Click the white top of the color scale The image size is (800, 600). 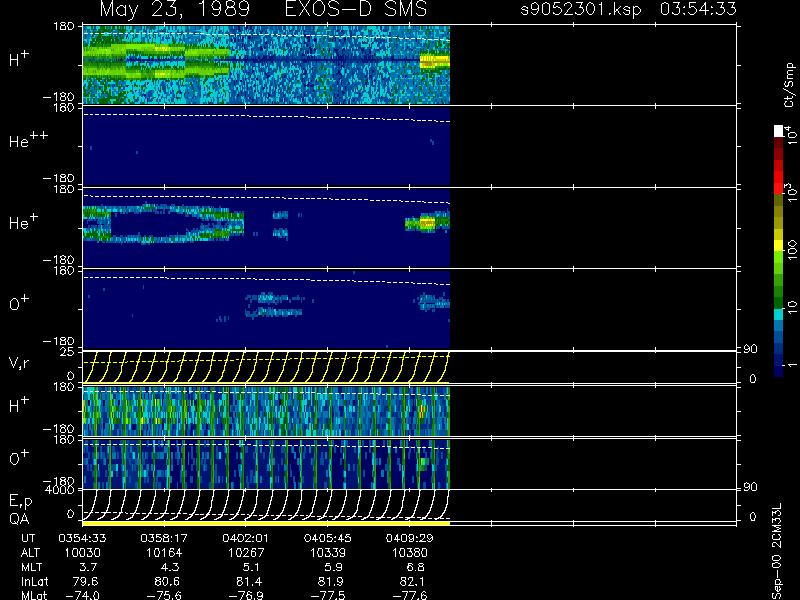click(779, 131)
